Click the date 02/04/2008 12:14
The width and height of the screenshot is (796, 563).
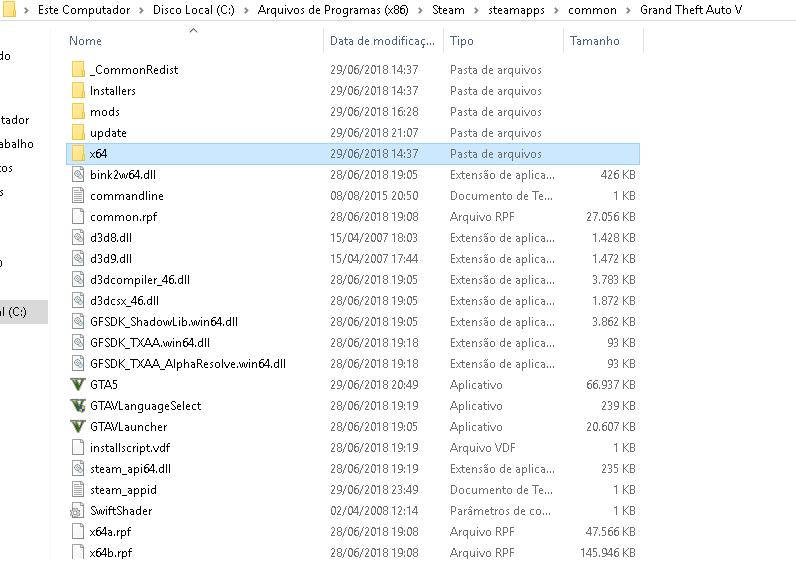point(374,511)
